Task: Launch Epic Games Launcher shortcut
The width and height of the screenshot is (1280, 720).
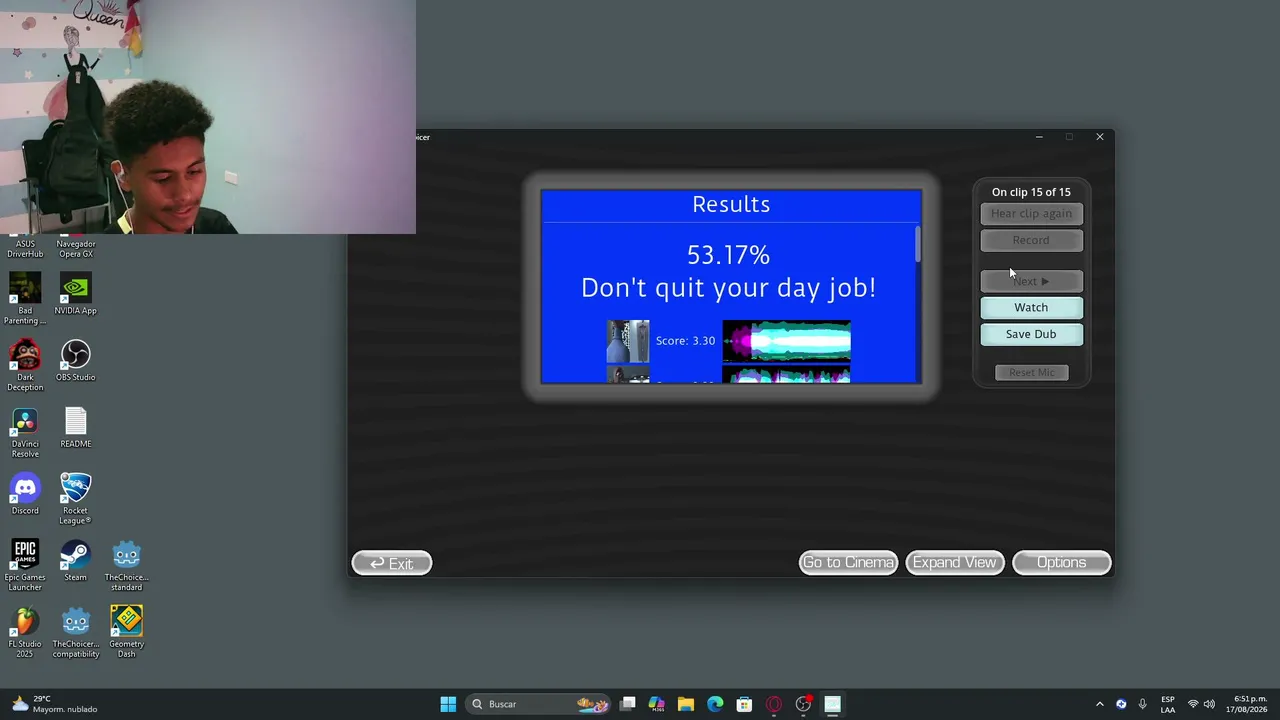Action: [x=25, y=565]
